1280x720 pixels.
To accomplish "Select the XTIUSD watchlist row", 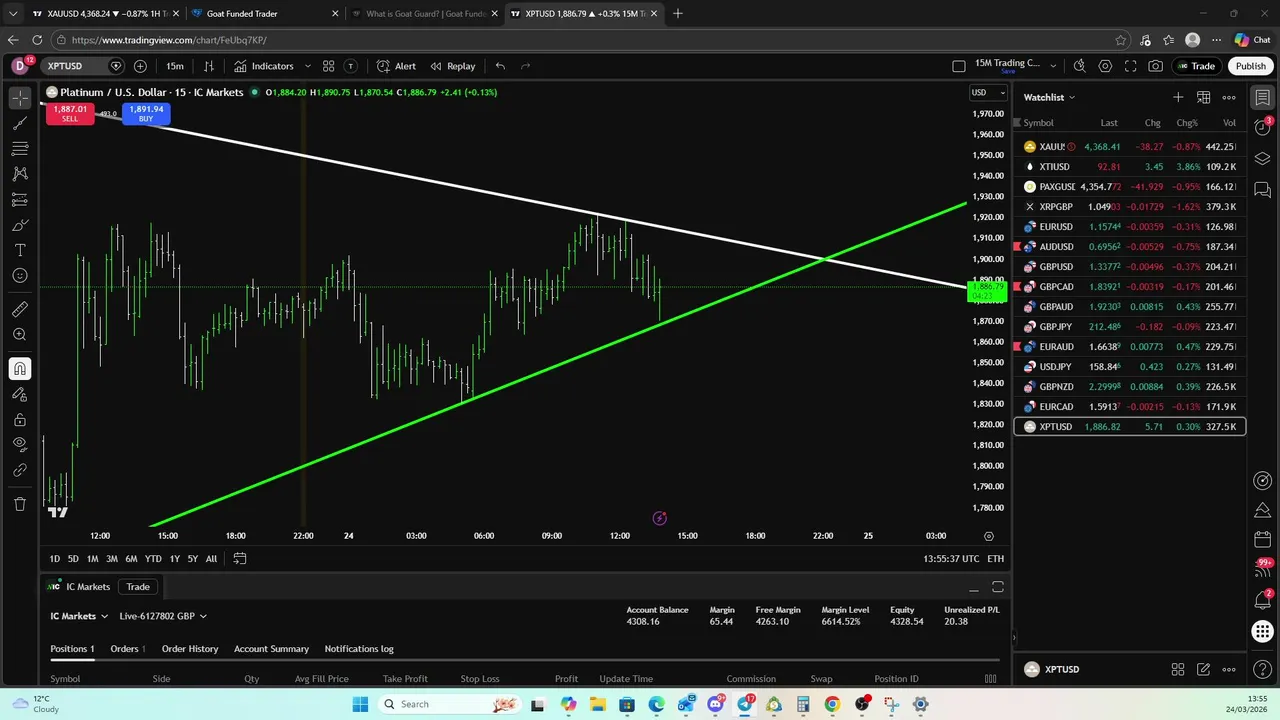I will pos(1130,167).
